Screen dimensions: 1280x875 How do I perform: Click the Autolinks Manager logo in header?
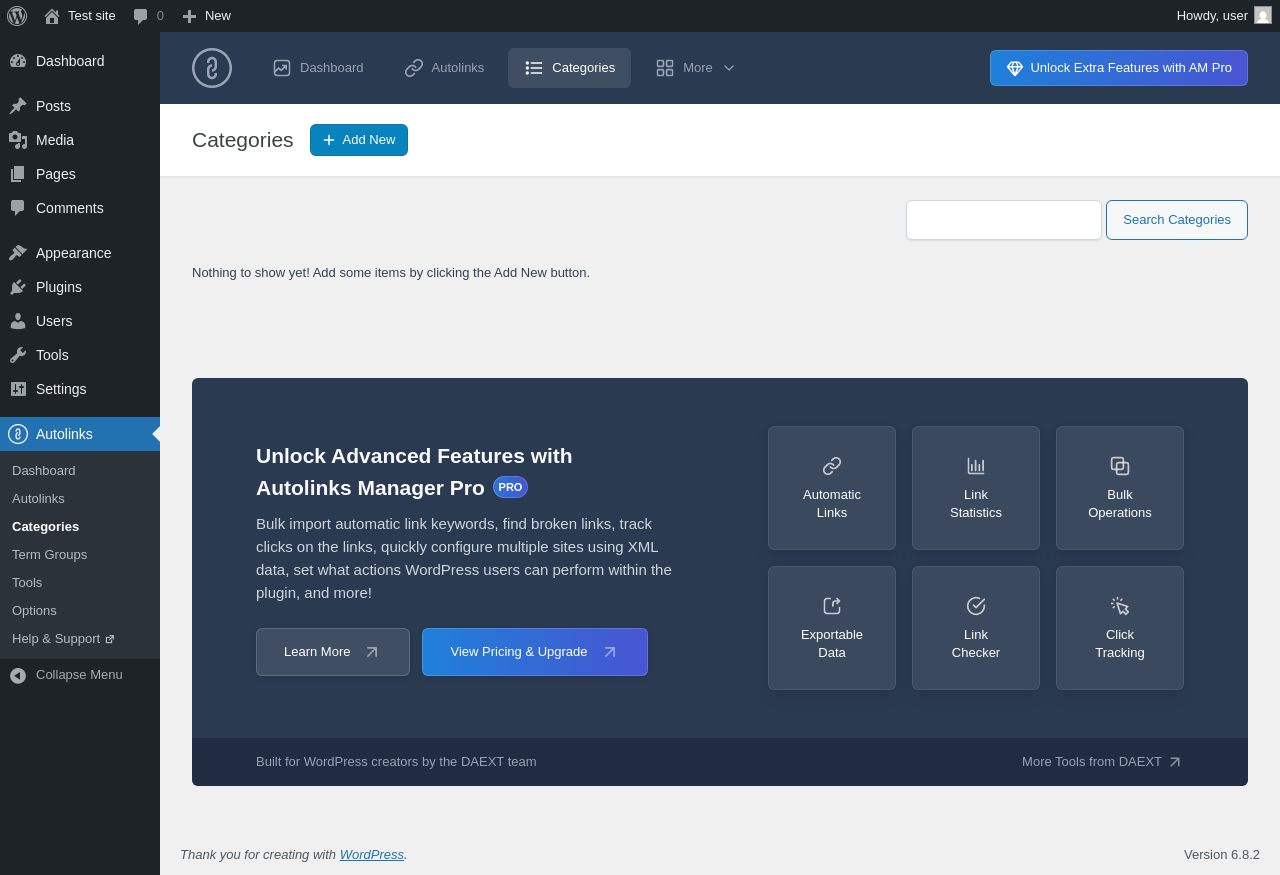[x=212, y=68]
